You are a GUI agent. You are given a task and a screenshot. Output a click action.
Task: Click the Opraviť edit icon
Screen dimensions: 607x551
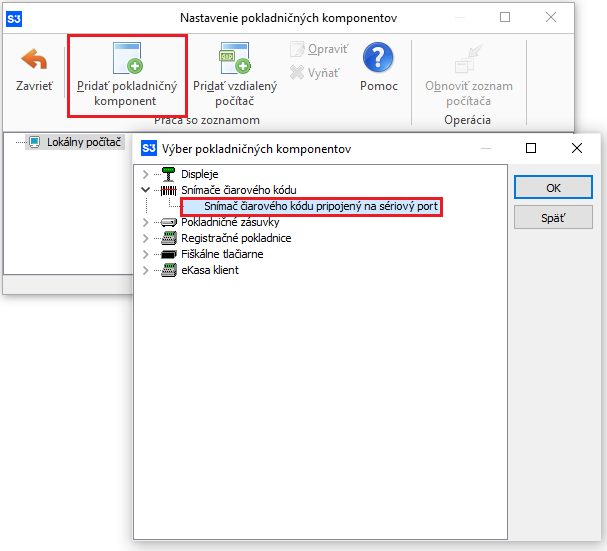pos(297,49)
